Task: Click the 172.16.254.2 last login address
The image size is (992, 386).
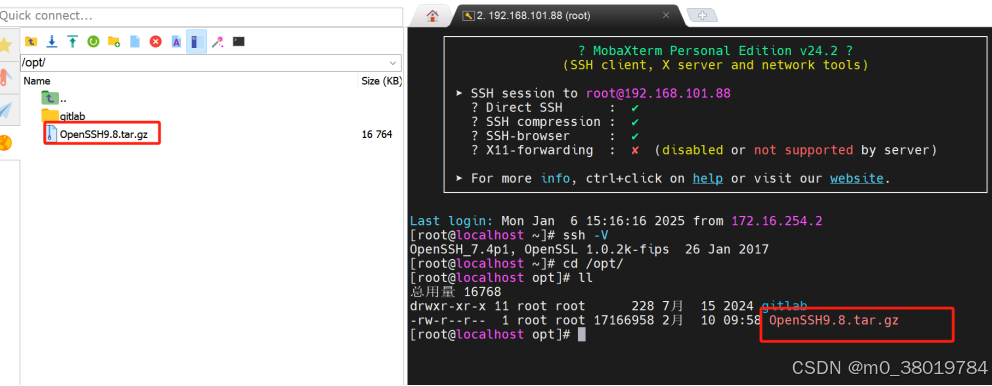Action: coord(777,221)
